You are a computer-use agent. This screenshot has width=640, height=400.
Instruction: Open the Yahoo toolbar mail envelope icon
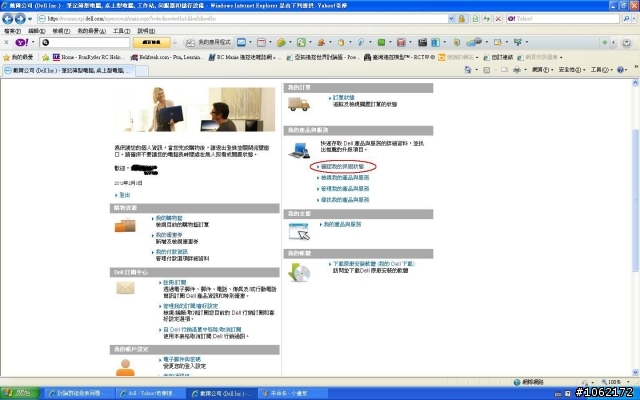pyautogui.click(x=241, y=42)
